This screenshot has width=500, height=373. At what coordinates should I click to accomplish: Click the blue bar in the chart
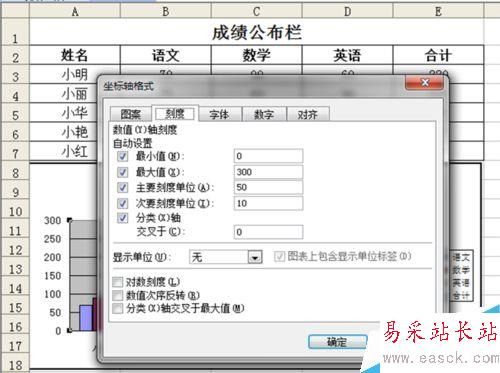(x=86, y=318)
